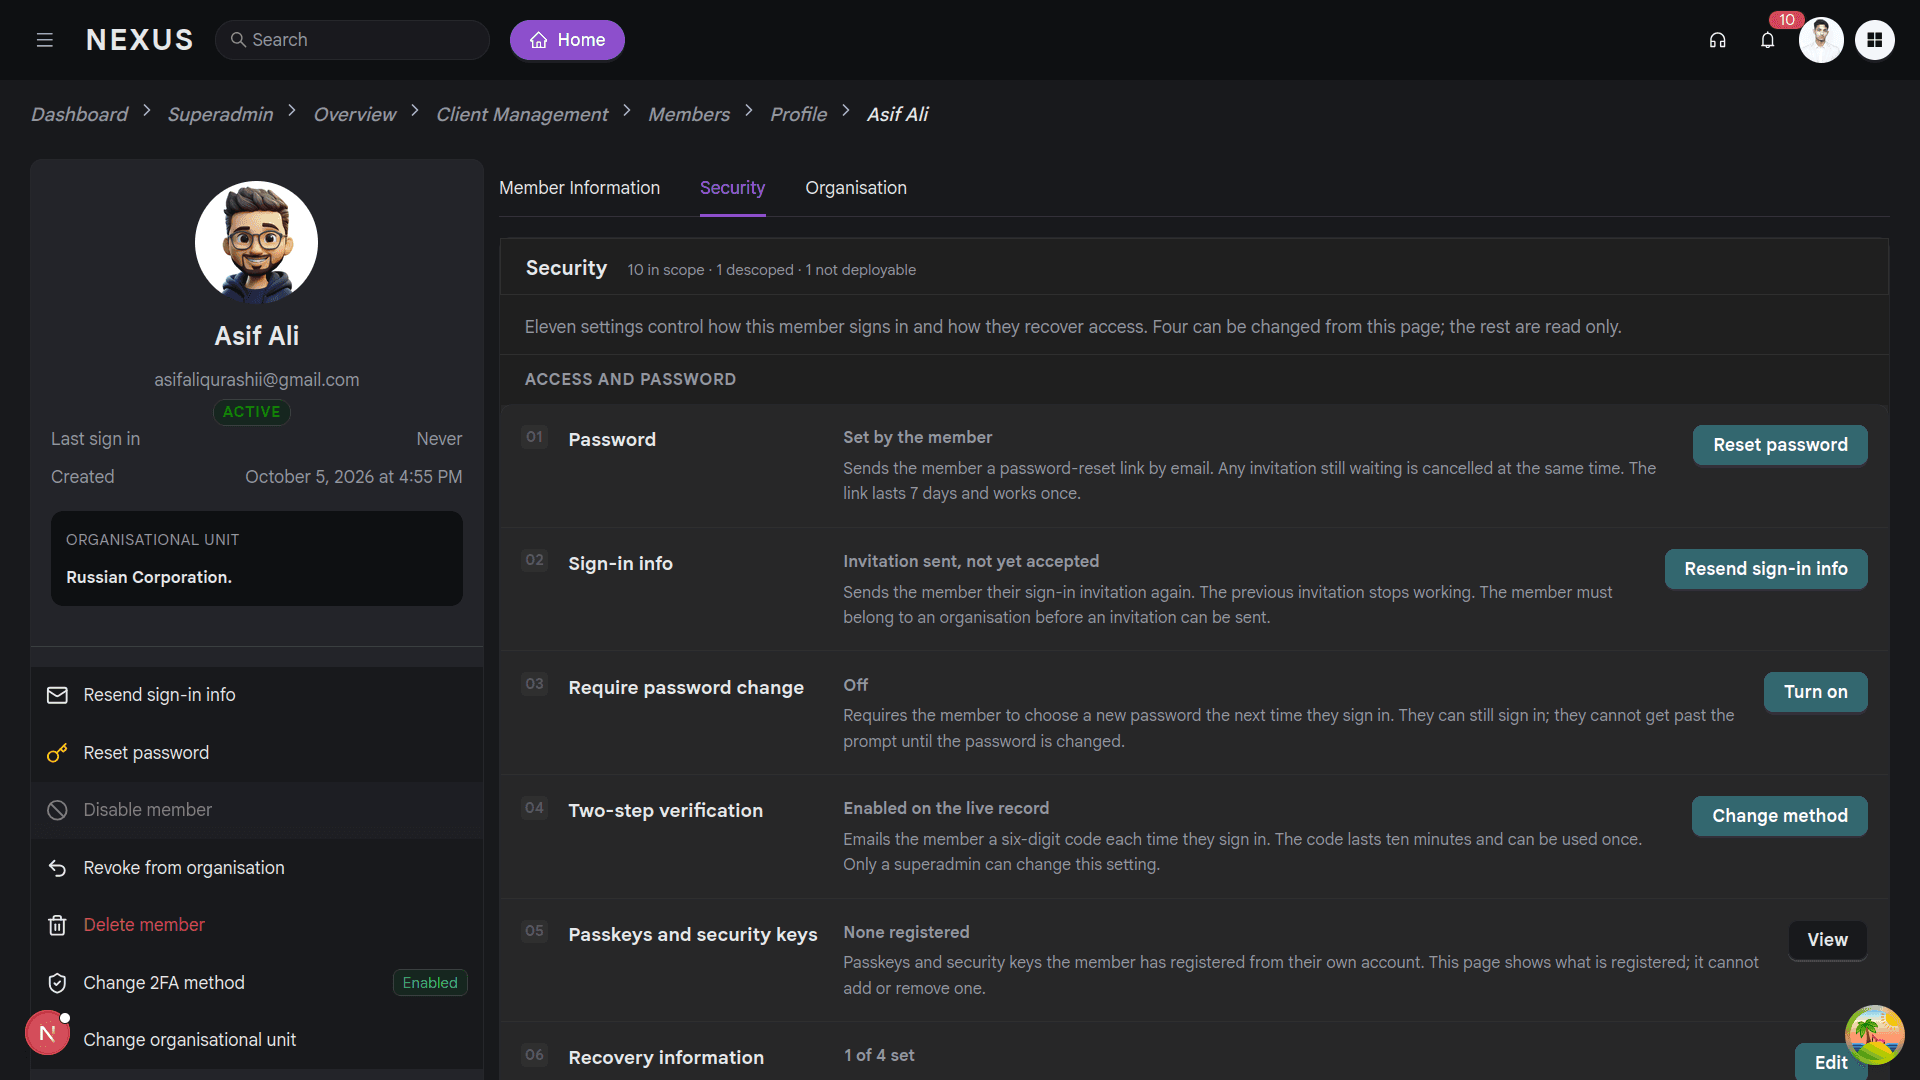Click 'None registered' passkeys status
The height and width of the screenshot is (1080, 1920).
906,932
